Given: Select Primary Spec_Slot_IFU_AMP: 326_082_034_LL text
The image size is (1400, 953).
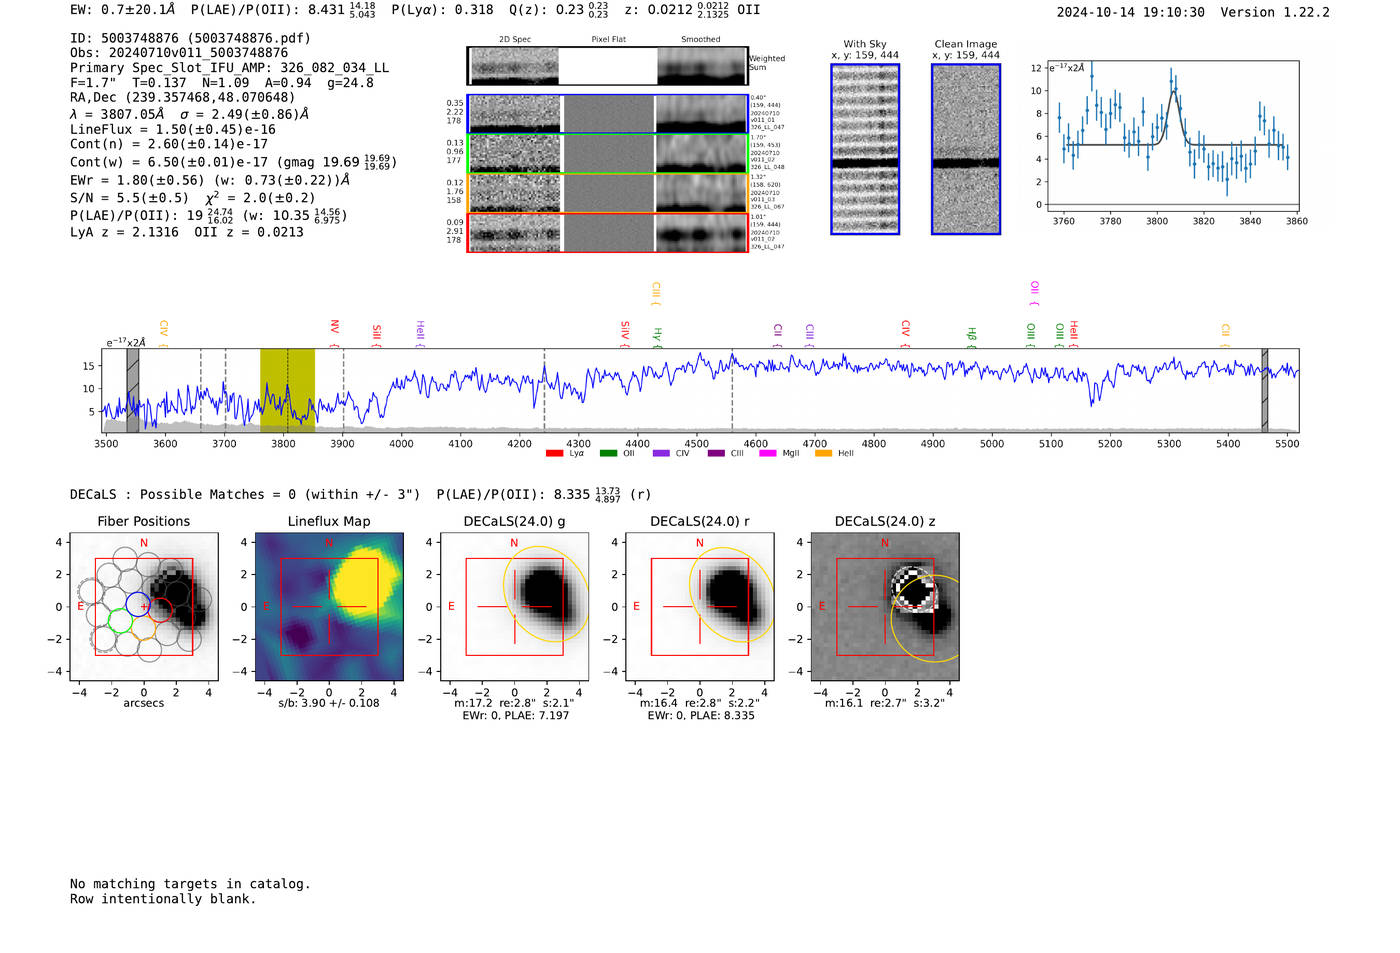Looking at the screenshot, I should (x=230, y=68).
